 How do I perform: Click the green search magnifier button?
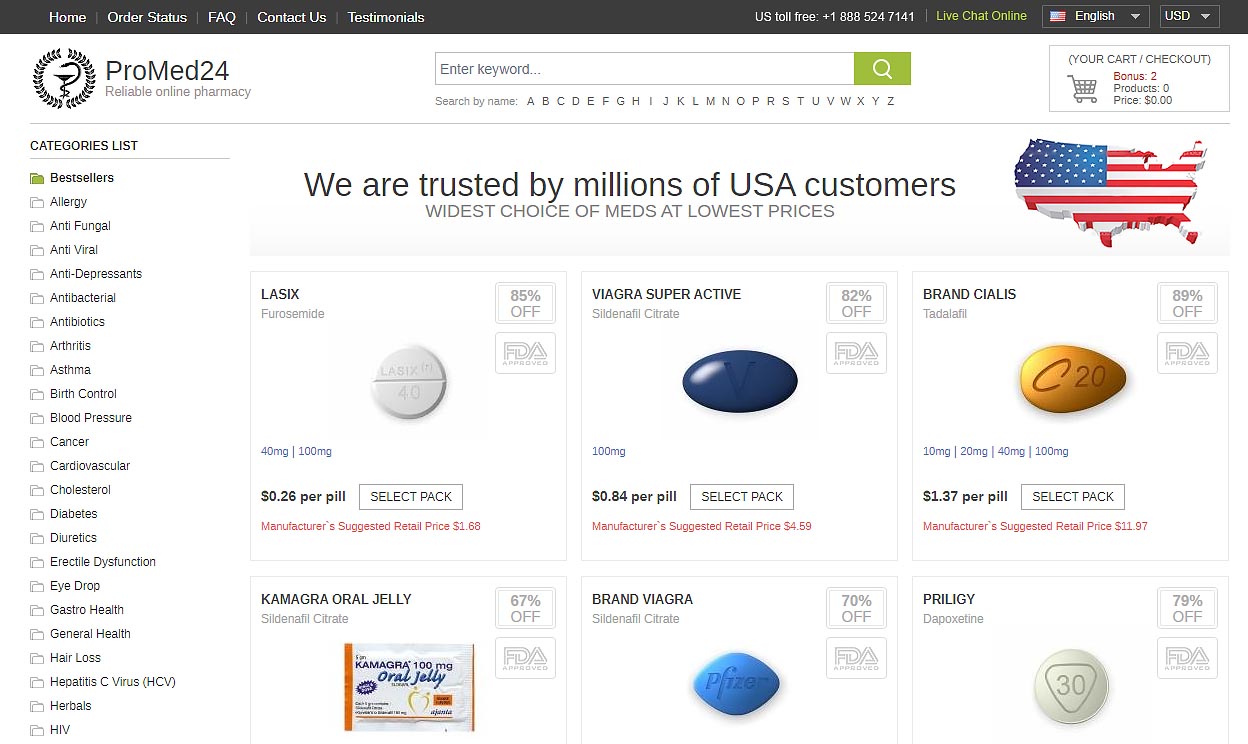(882, 69)
